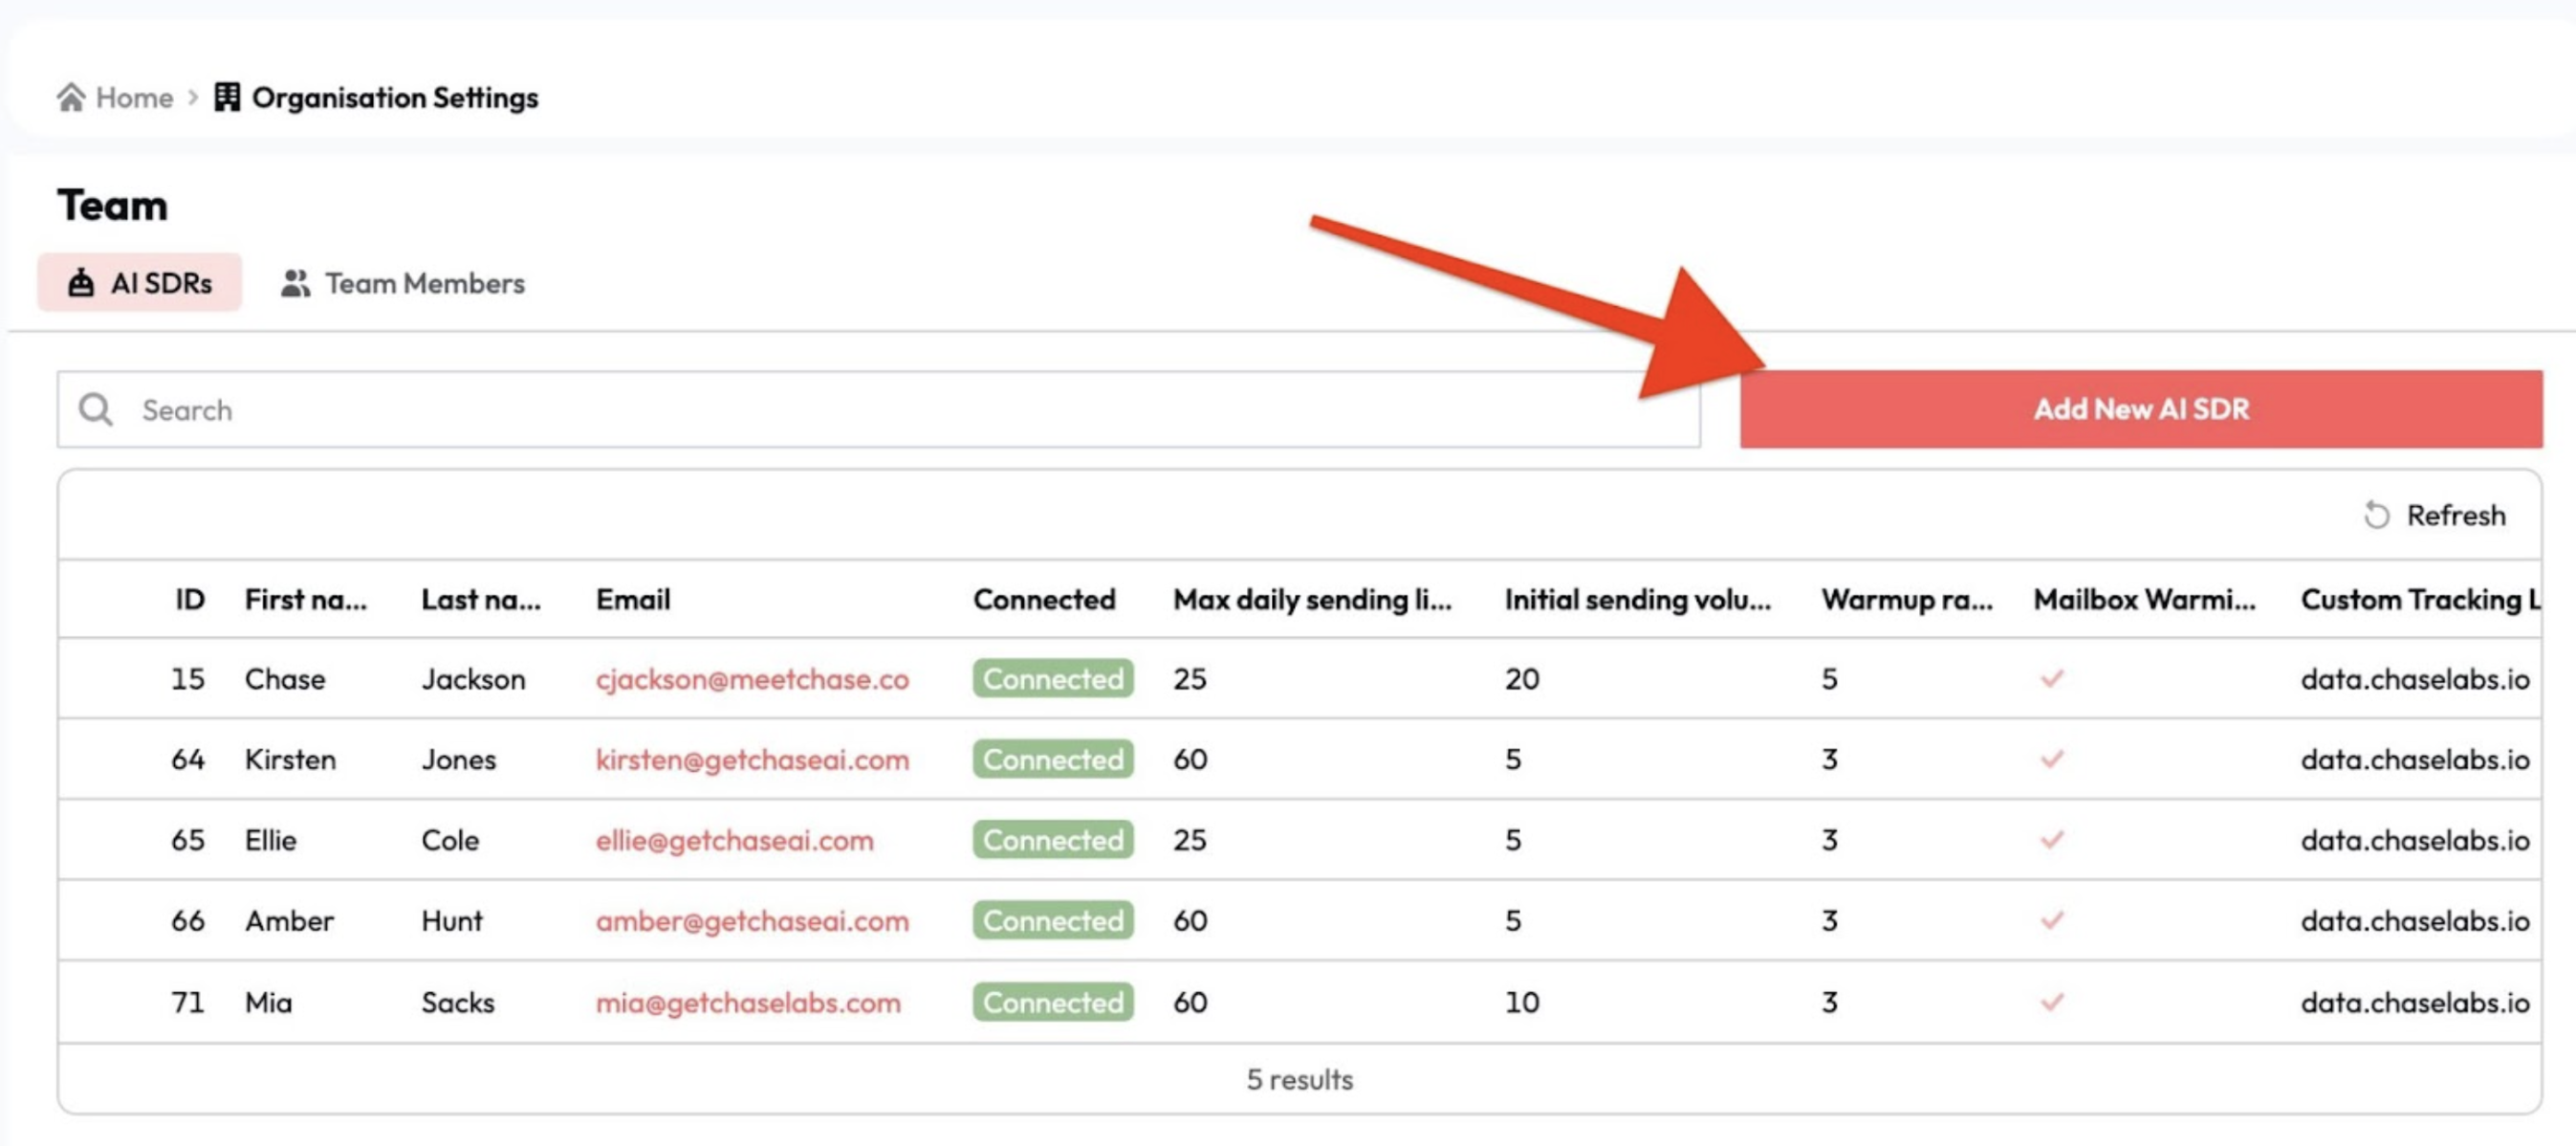Sort by Max daily sending limit header

coord(1311,599)
